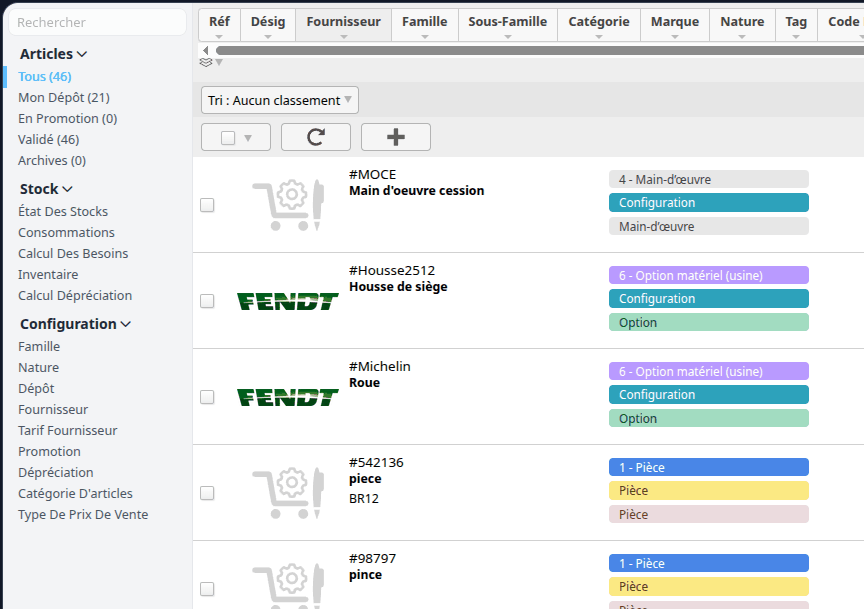Viewport: 864px width, 609px height.
Task: Open Dépôt configuration
Action: 36,389
